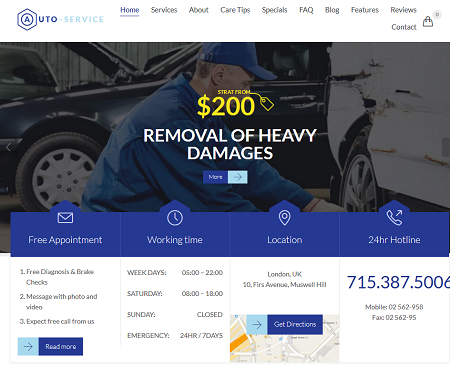Image resolution: width=450 pixels, height=367 pixels.
Task: Click the Get Directions button
Action: point(295,324)
